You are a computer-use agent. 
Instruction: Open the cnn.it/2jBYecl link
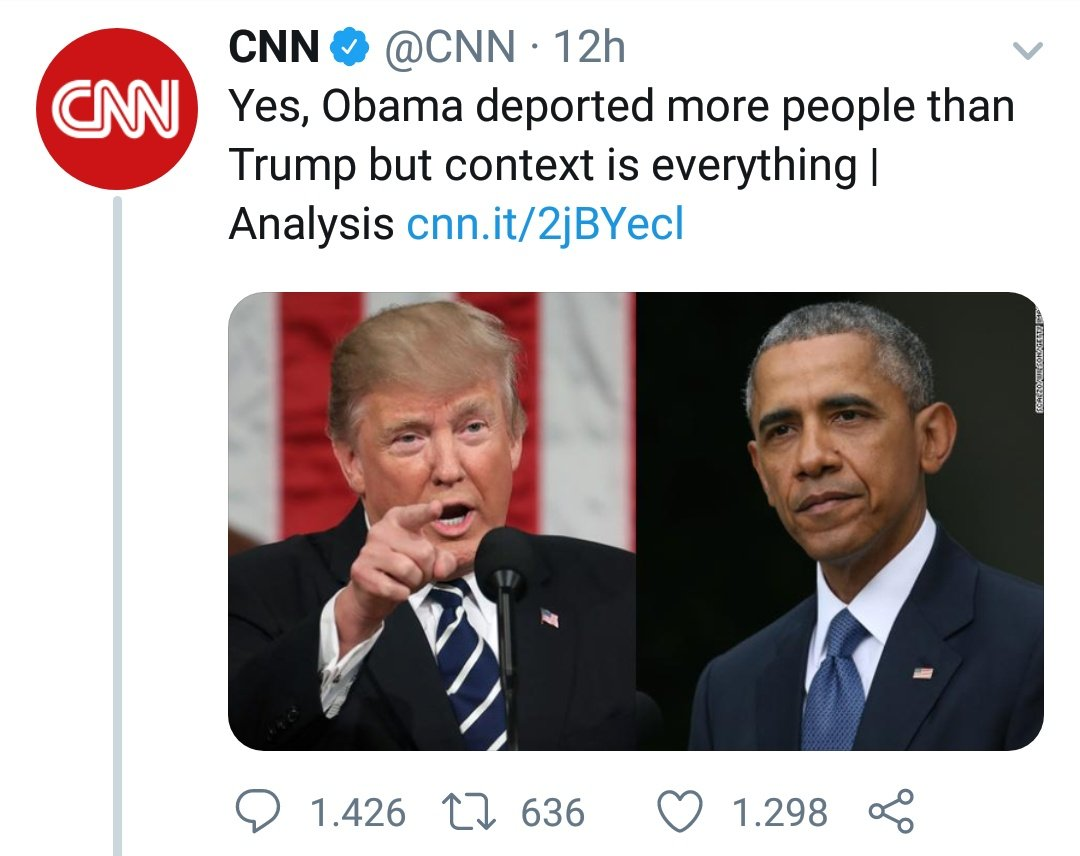(x=546, y=225)
